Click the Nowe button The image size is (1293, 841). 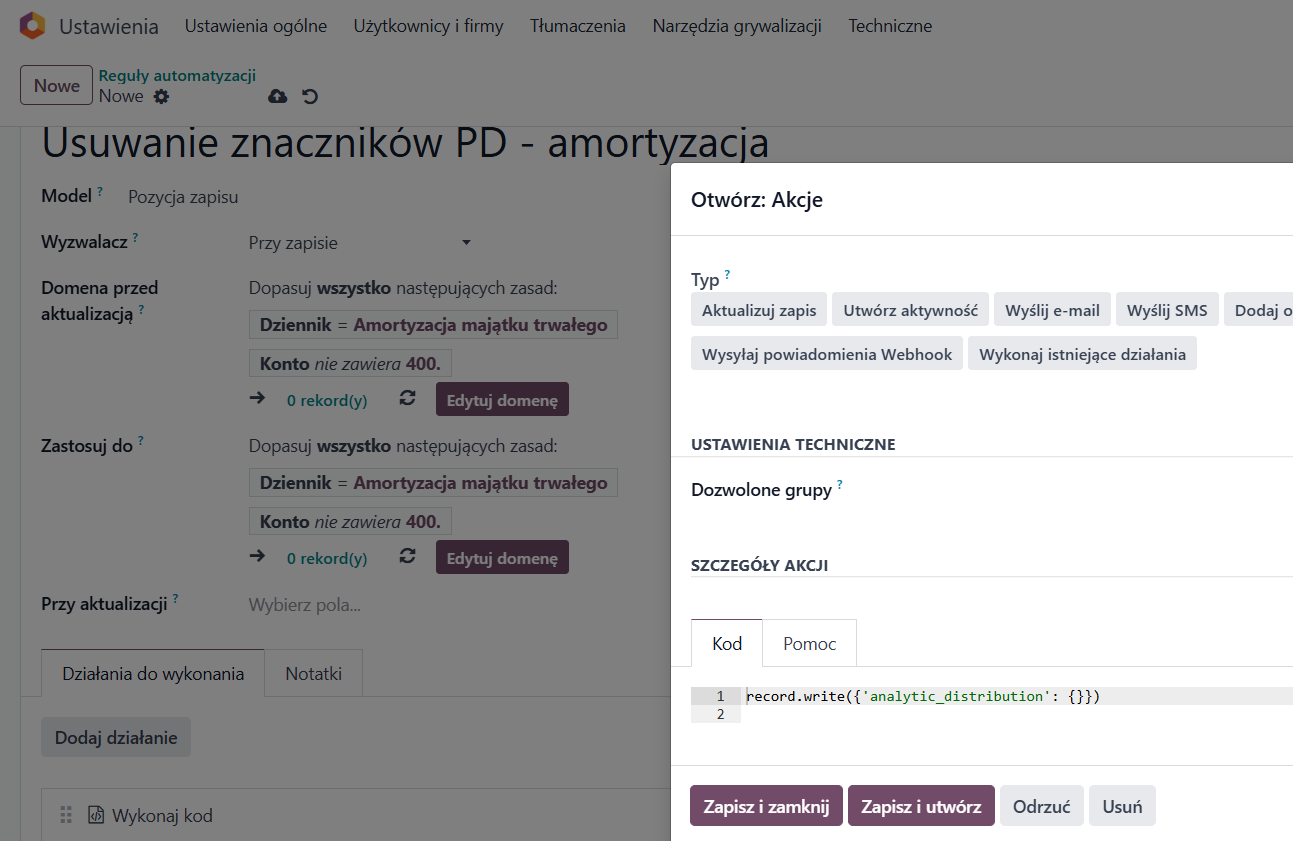click(57, 85)
